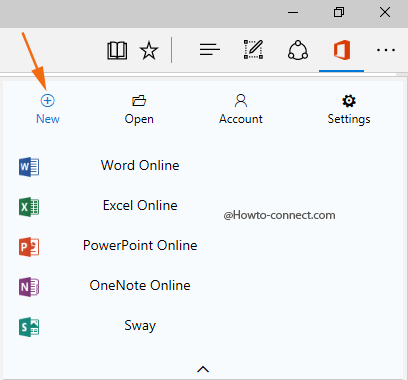Switch to the Account tab label
408x380 pixels.
[241, 119]
